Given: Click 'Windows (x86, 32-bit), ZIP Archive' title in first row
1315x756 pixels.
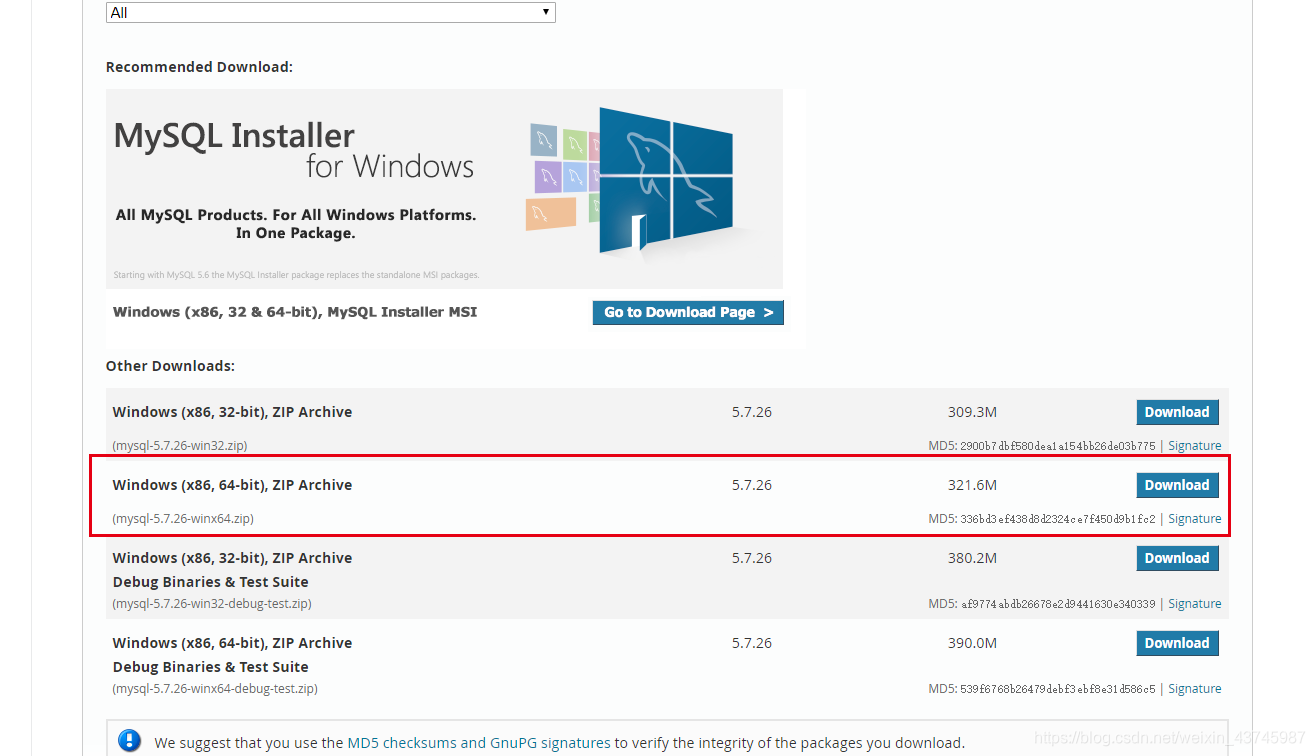Looking at the screenshot, I should (232, 412).
